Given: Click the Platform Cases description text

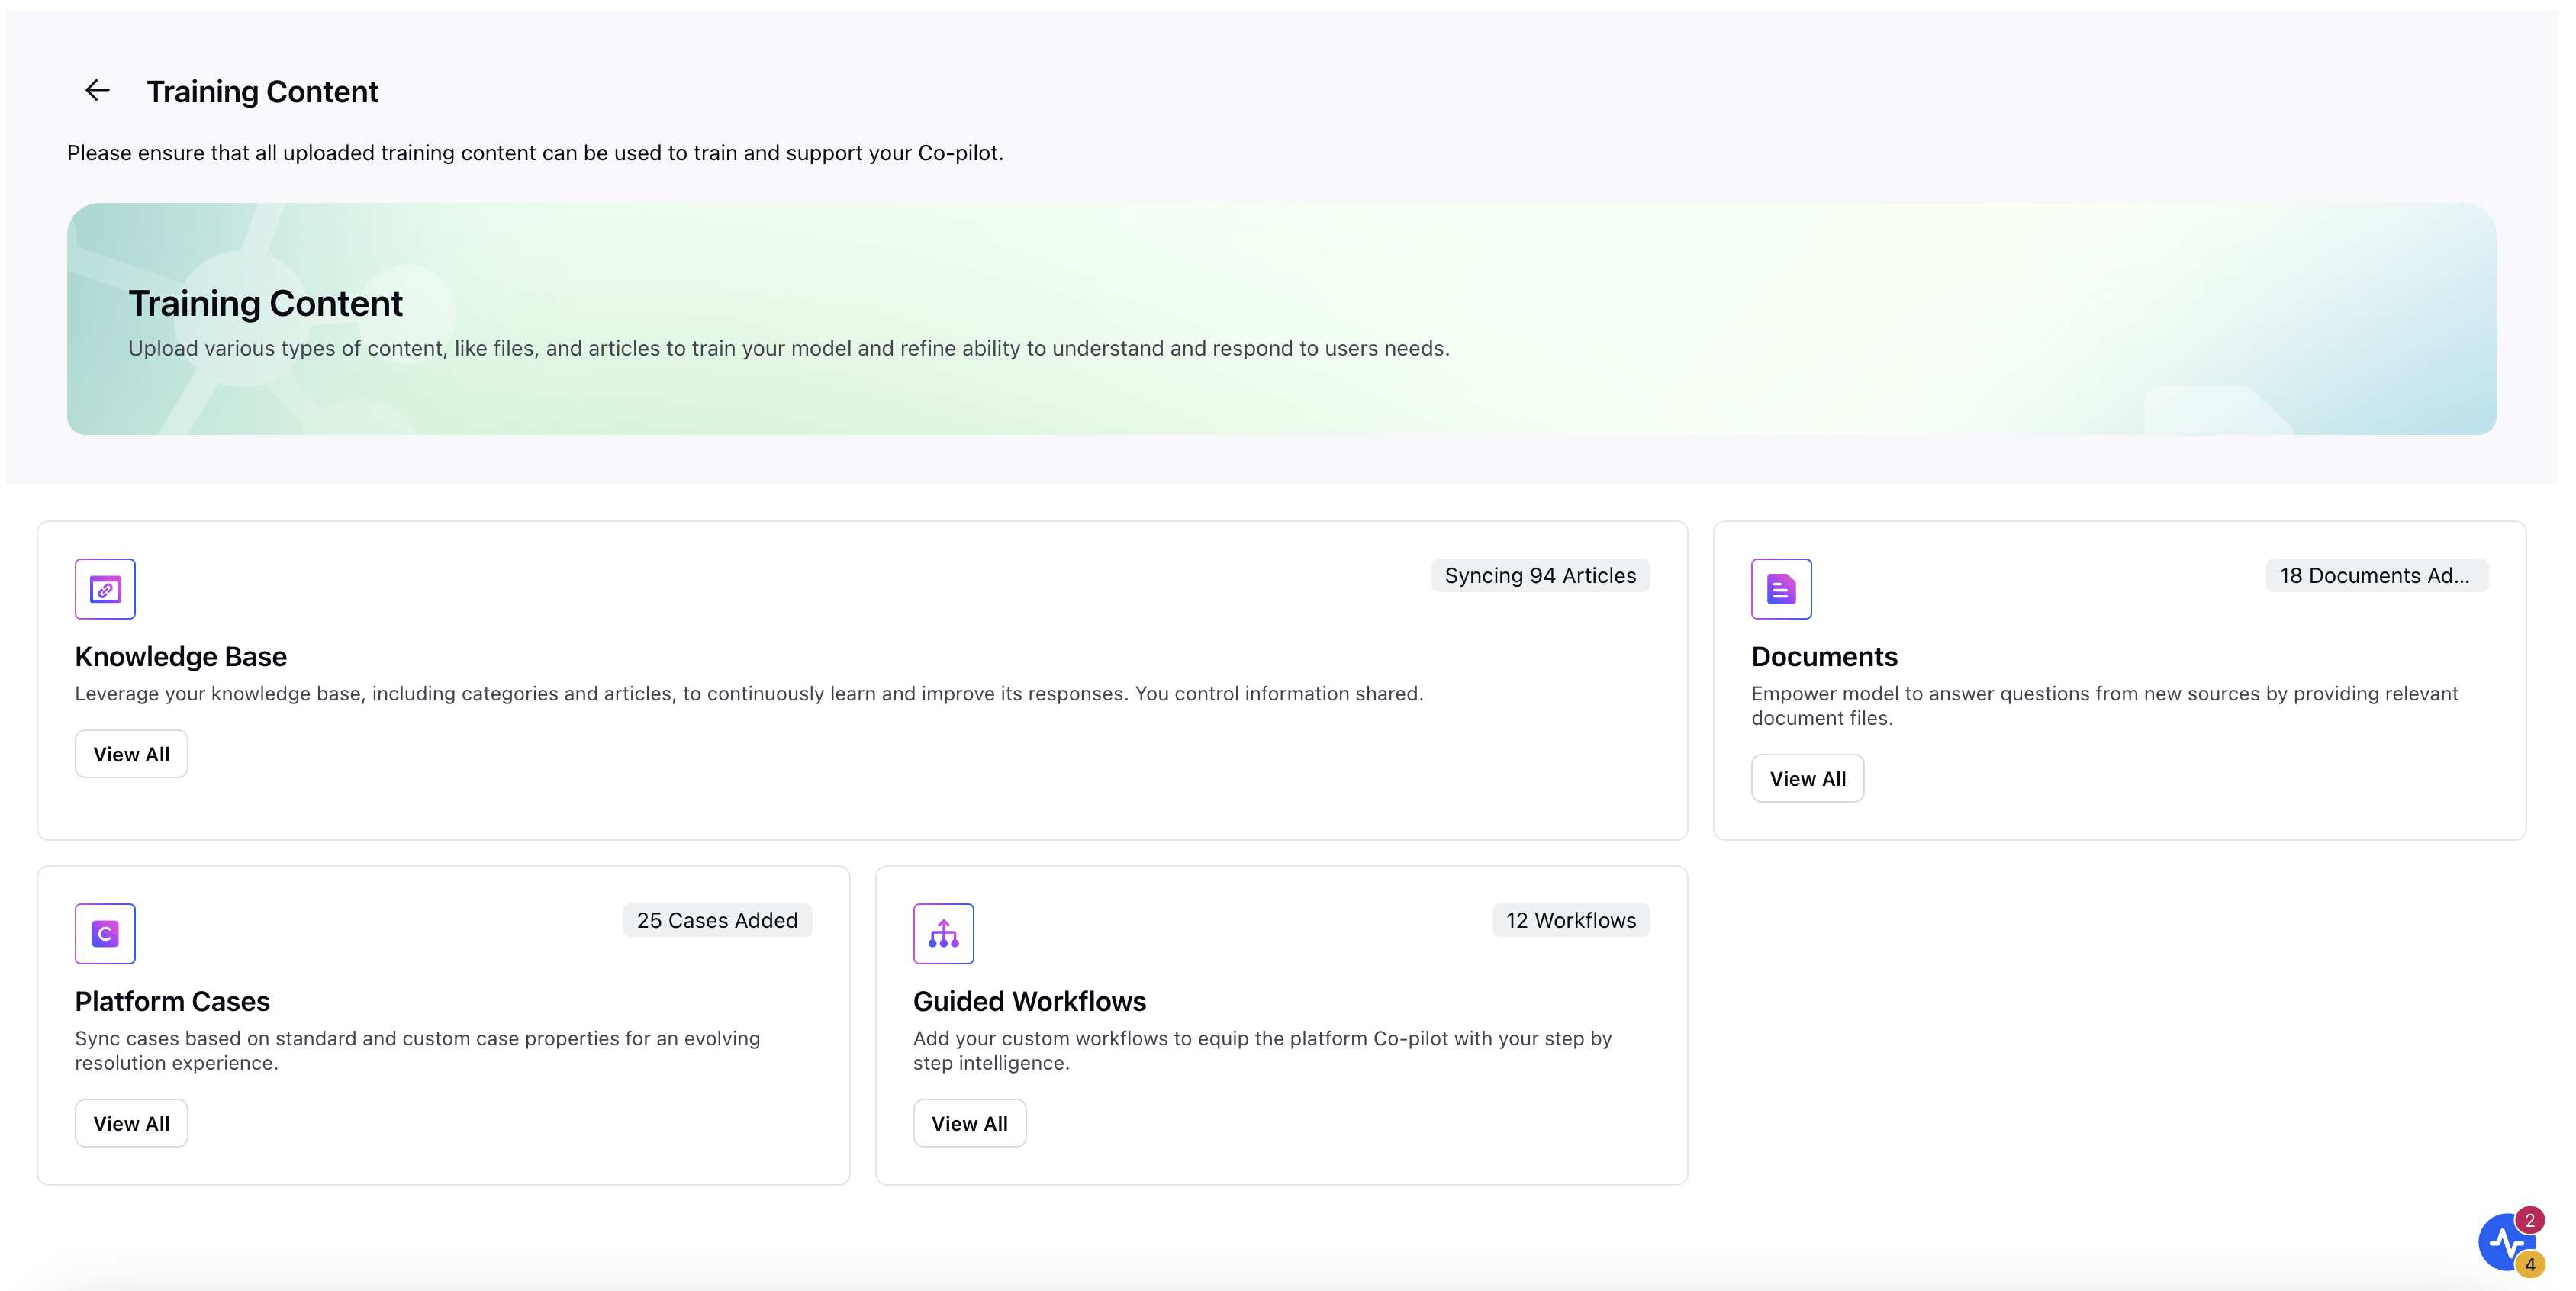Looking at the screenshot, I should tap(417, 1051).
